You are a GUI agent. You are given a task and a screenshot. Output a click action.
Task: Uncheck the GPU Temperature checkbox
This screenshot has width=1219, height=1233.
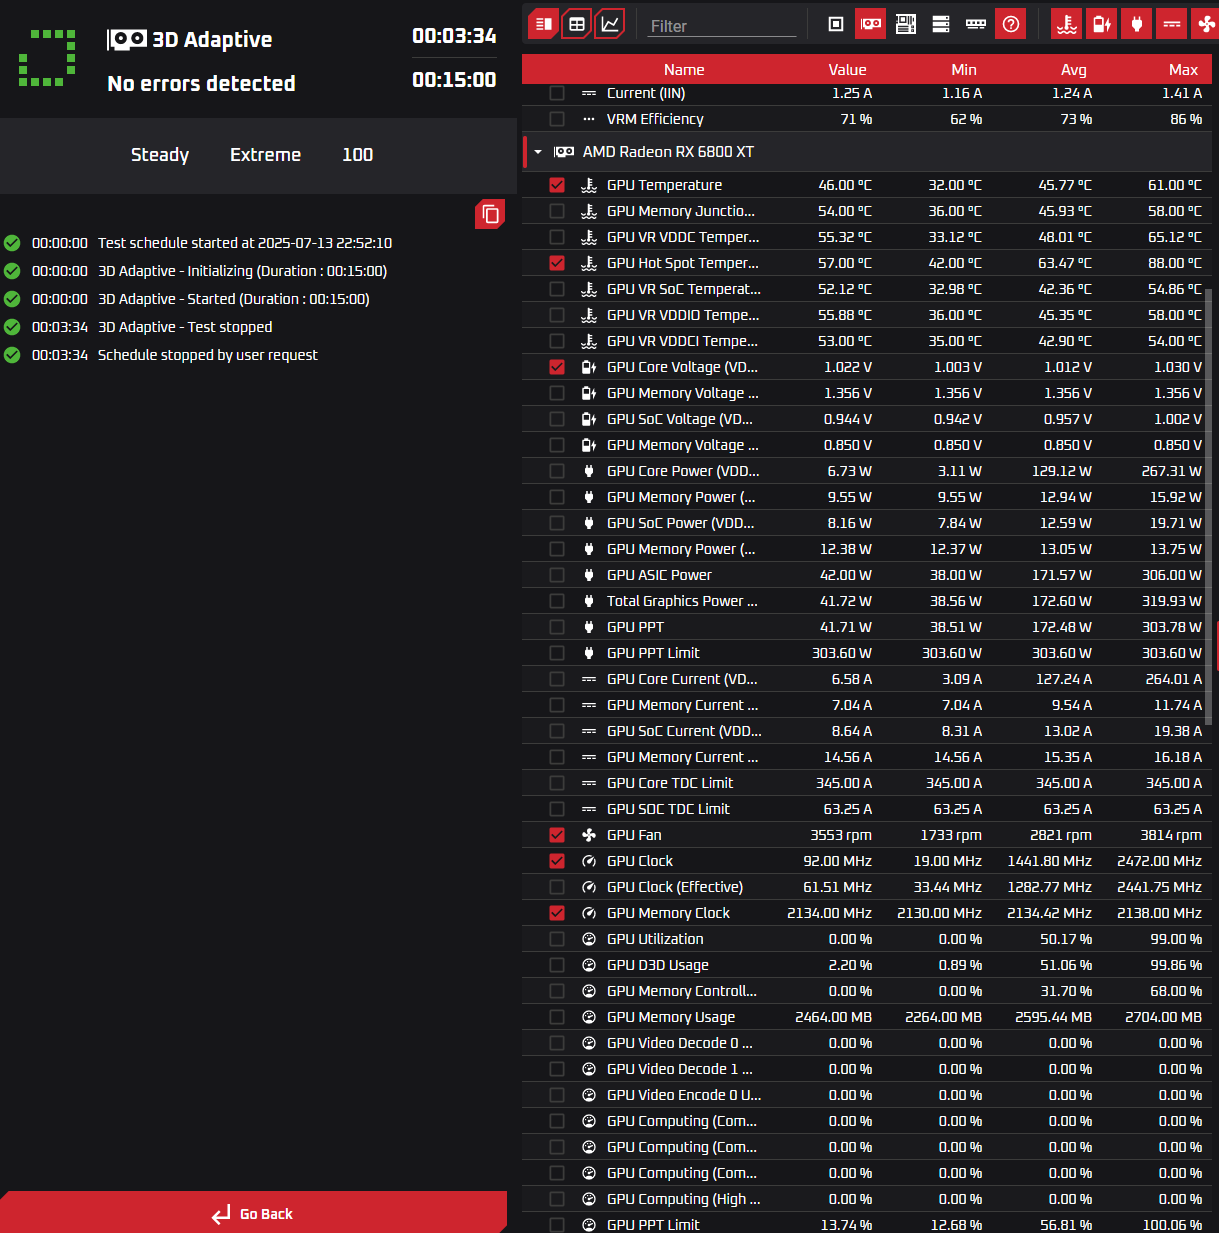pos(557,185)
